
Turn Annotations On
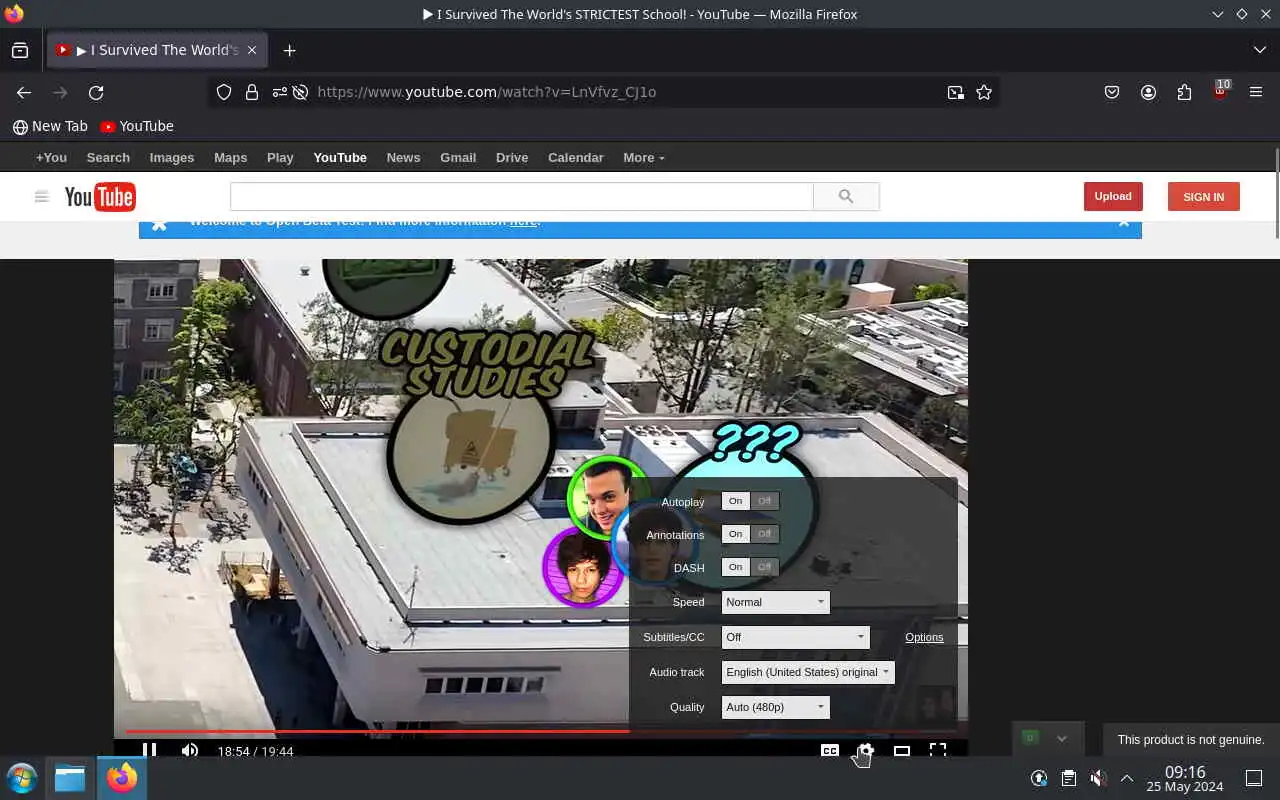[x=736, y=534]
